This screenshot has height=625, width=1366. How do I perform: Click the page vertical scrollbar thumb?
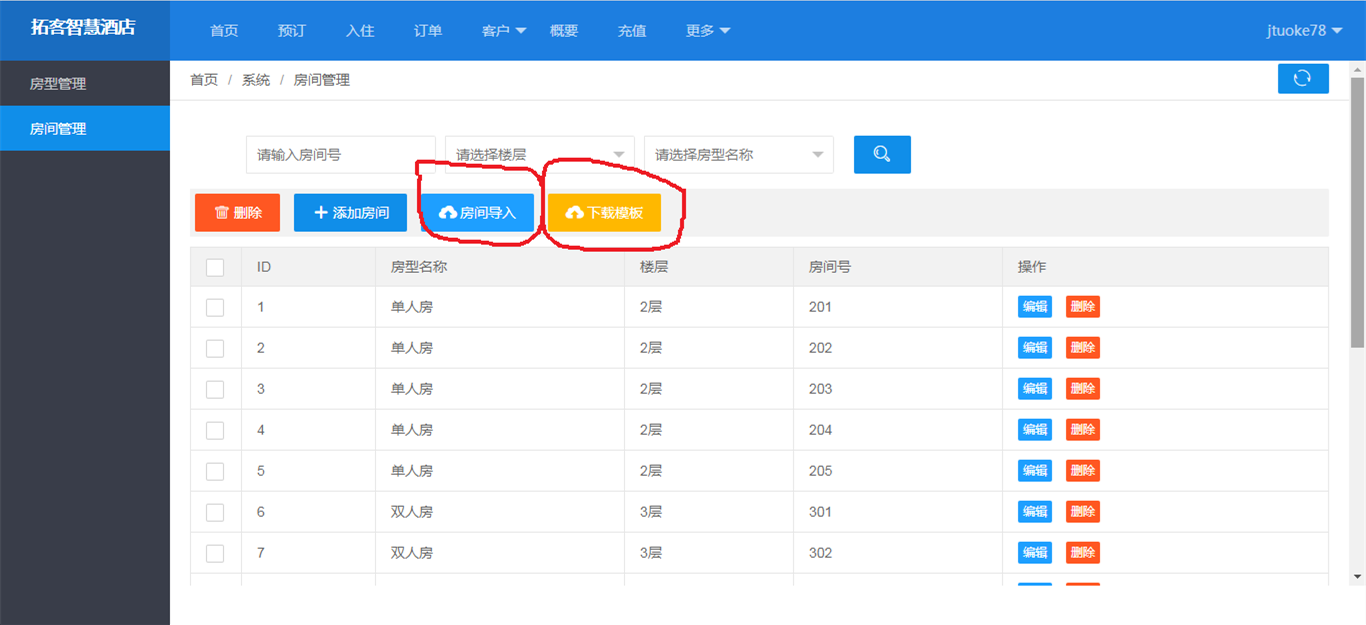pos(1357,213)
